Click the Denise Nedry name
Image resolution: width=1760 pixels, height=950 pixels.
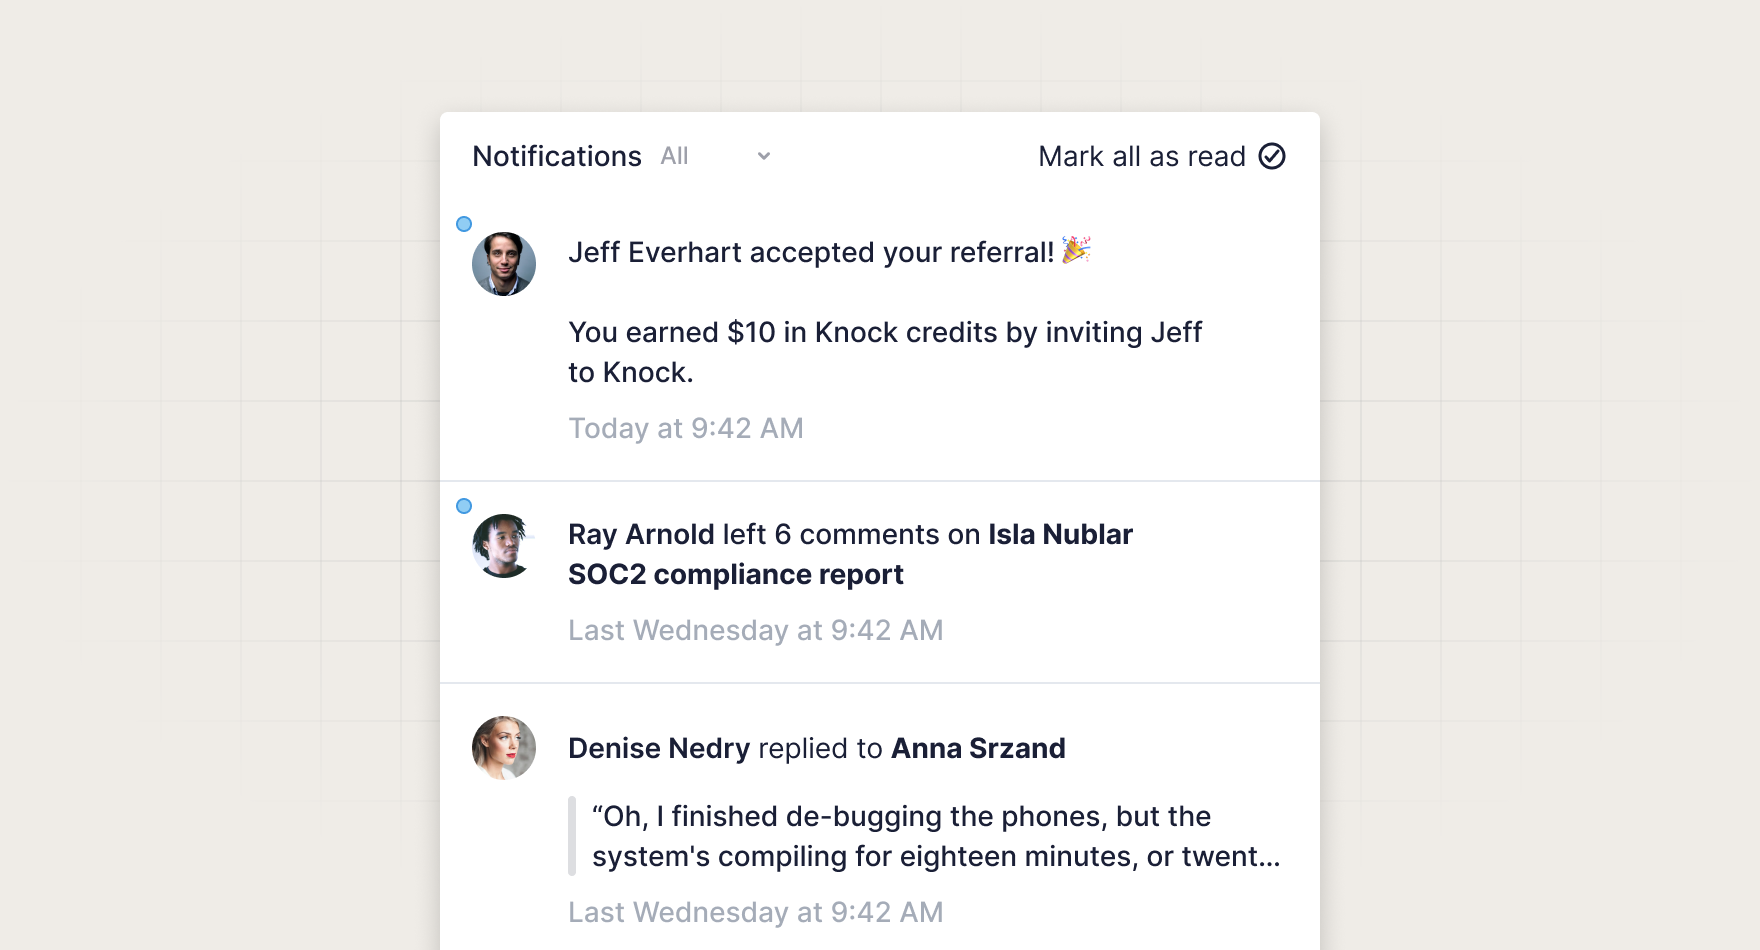[658, 748]
